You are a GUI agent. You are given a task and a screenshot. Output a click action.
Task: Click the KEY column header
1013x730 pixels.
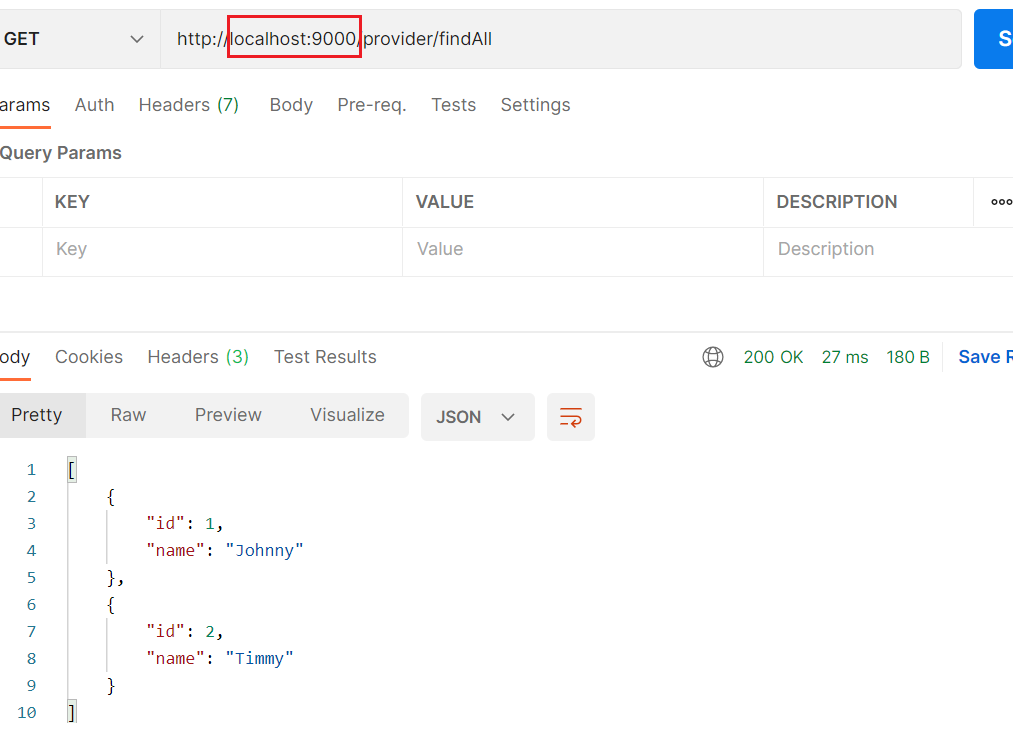[72, 202]
